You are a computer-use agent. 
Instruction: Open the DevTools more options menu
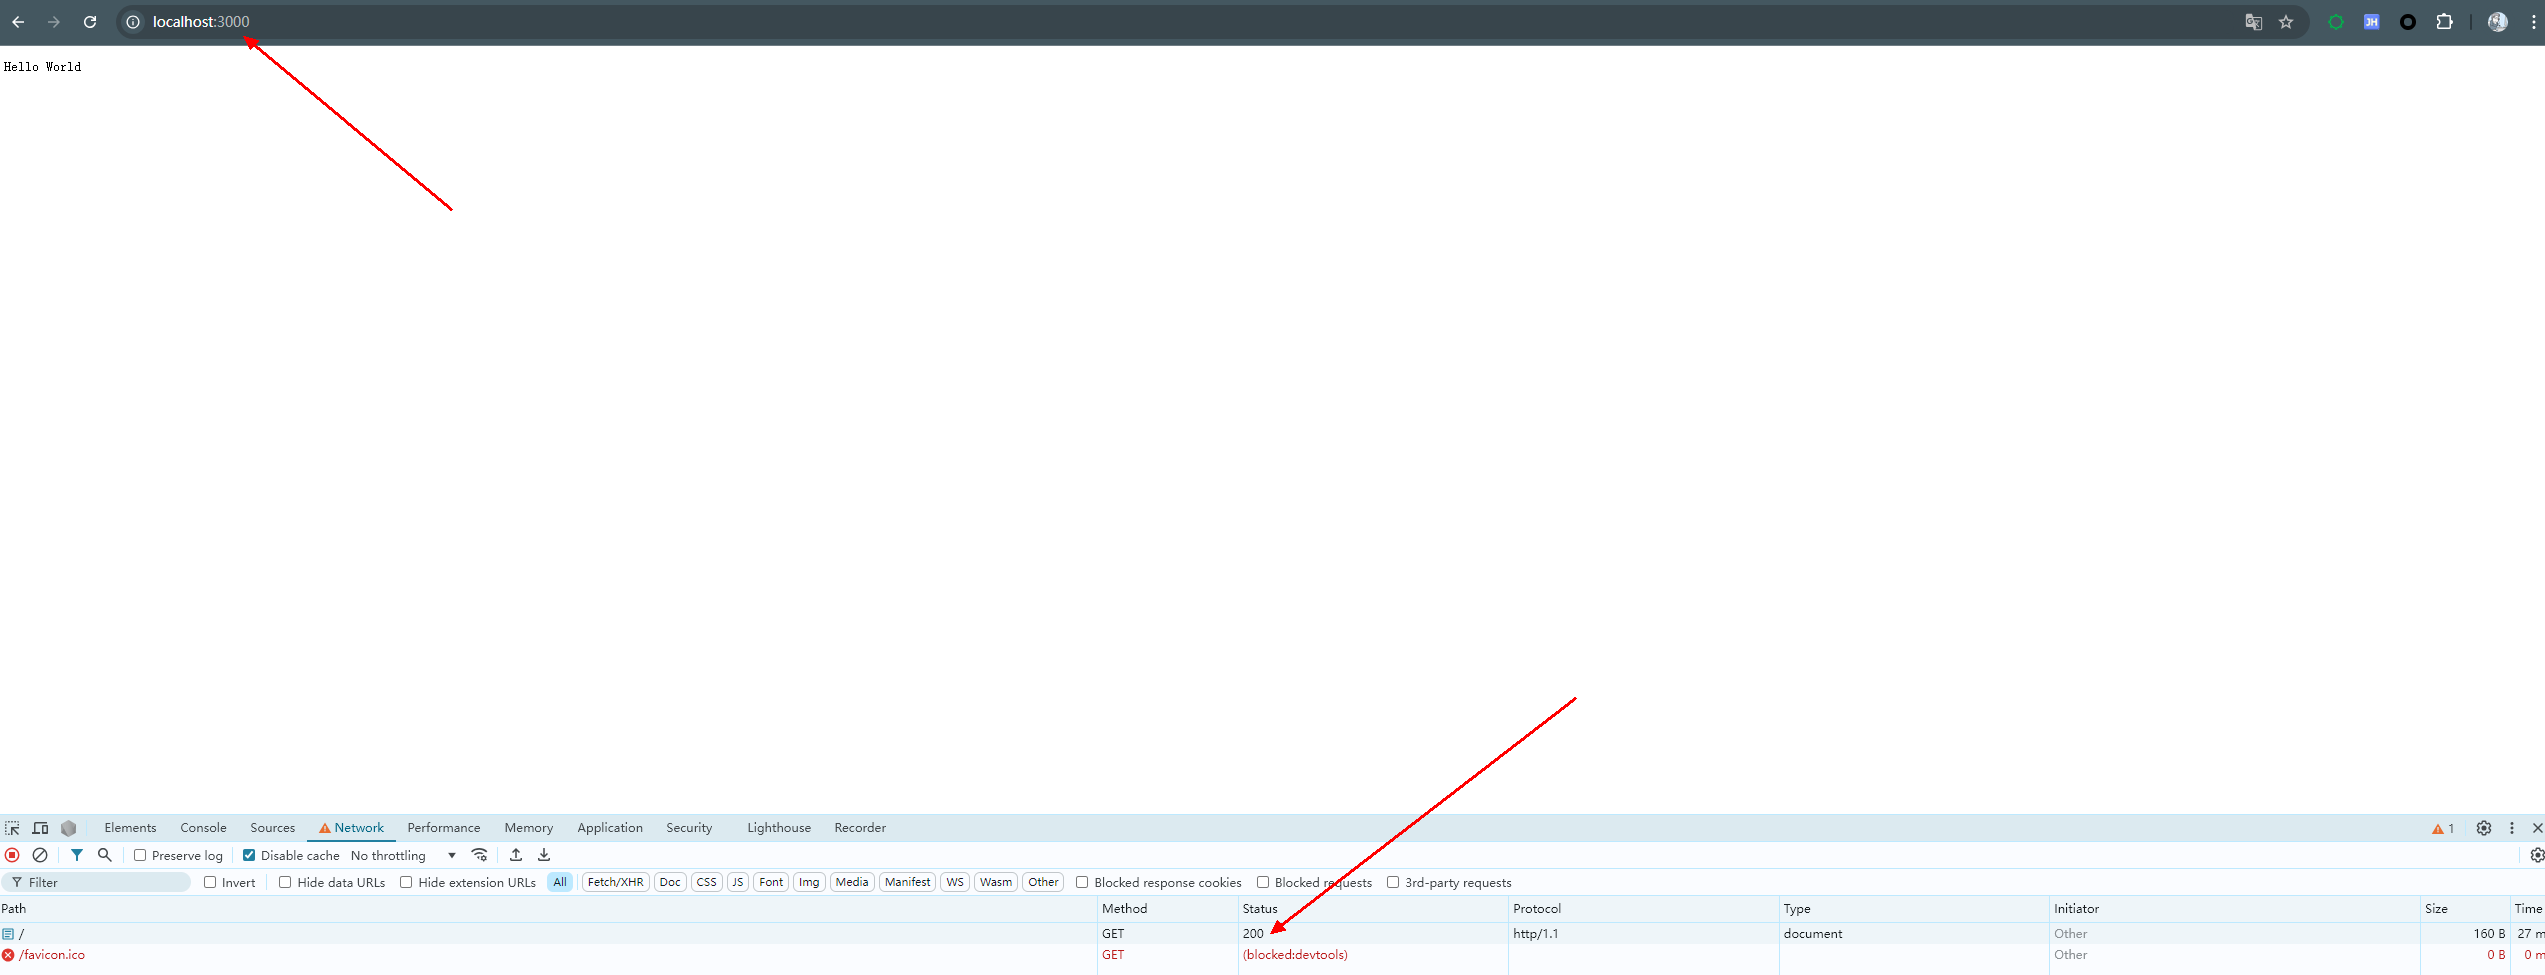click(x=2513, y=827)
